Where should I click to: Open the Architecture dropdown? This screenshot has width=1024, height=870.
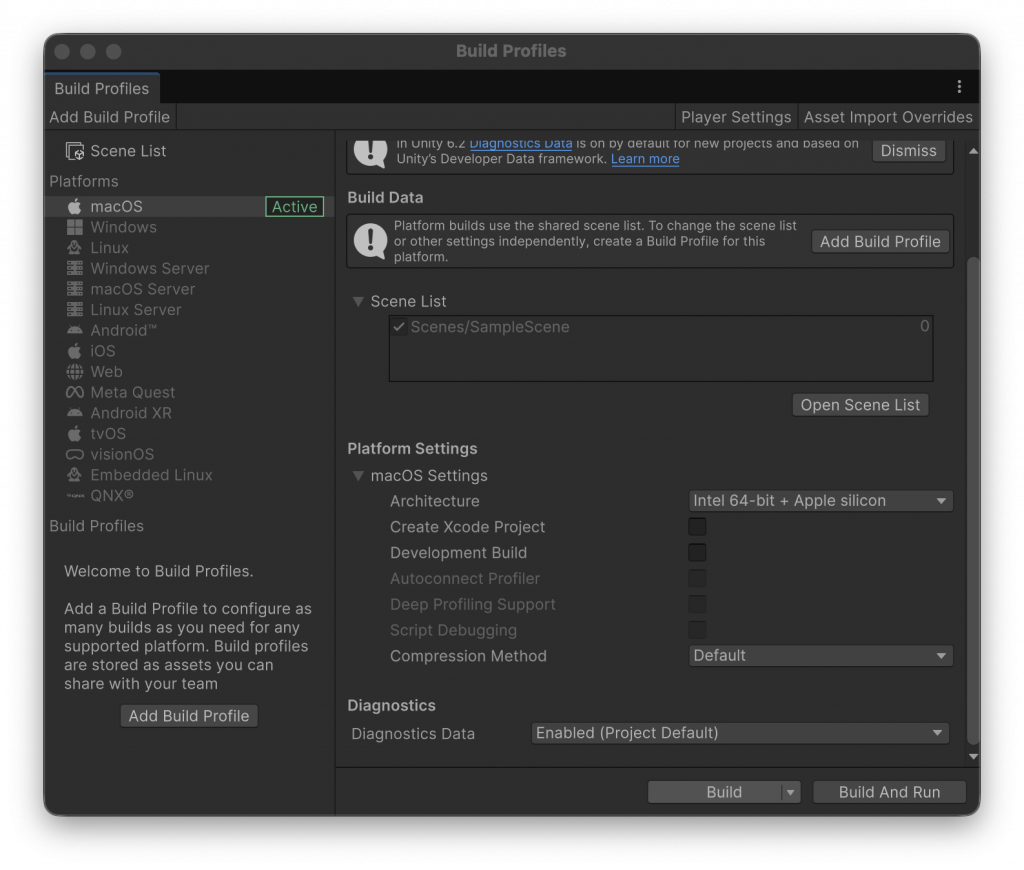click(x=820, y=501)
